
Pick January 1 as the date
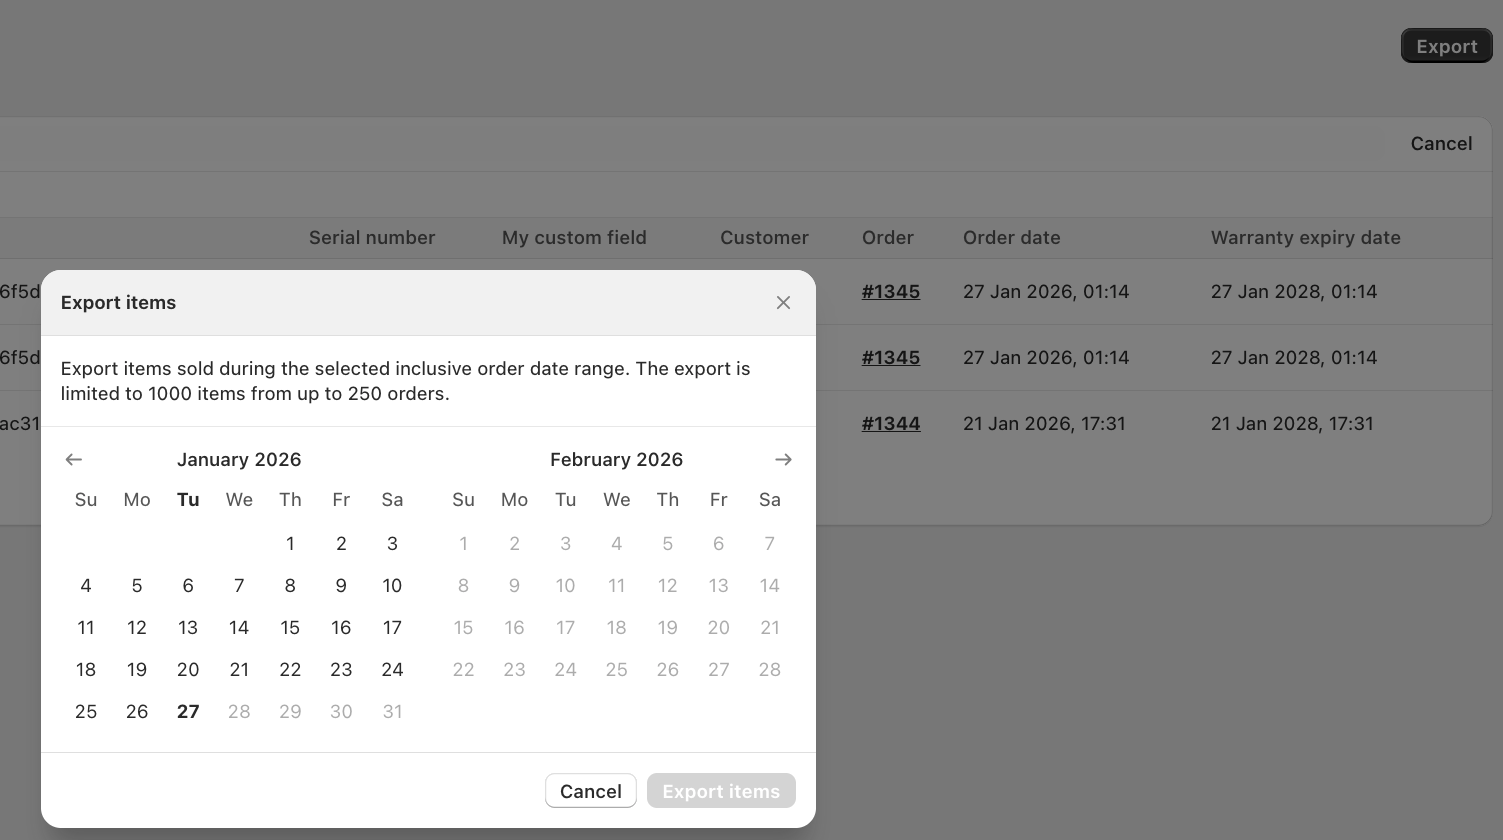click(x=290, y=544)
